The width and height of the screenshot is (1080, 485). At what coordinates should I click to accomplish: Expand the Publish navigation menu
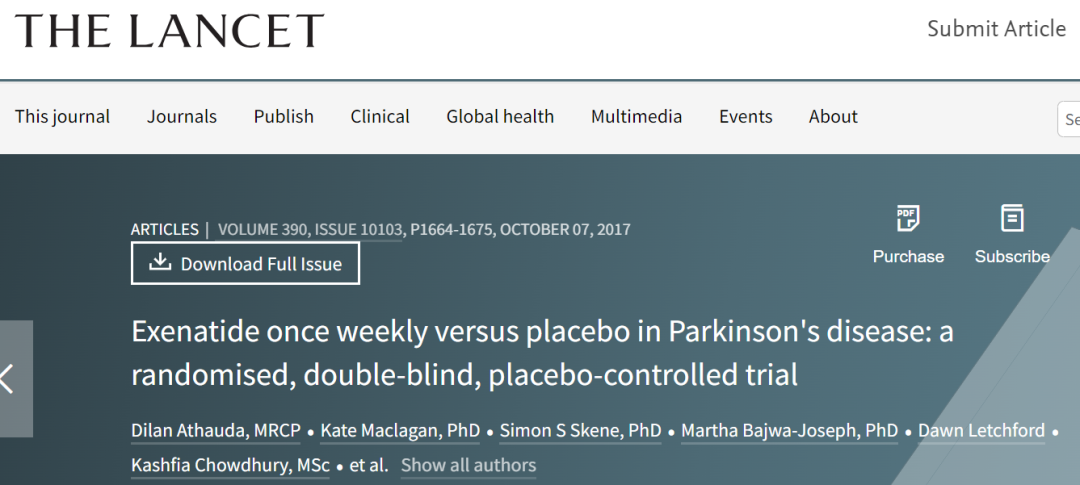click(284, 116)
